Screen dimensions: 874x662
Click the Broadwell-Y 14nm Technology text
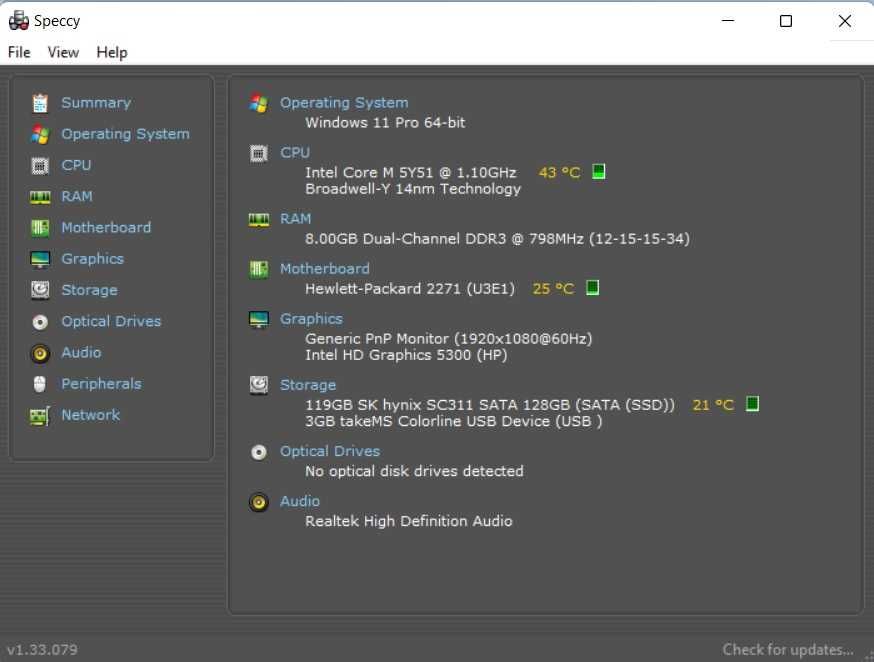[x=413, y=189]
